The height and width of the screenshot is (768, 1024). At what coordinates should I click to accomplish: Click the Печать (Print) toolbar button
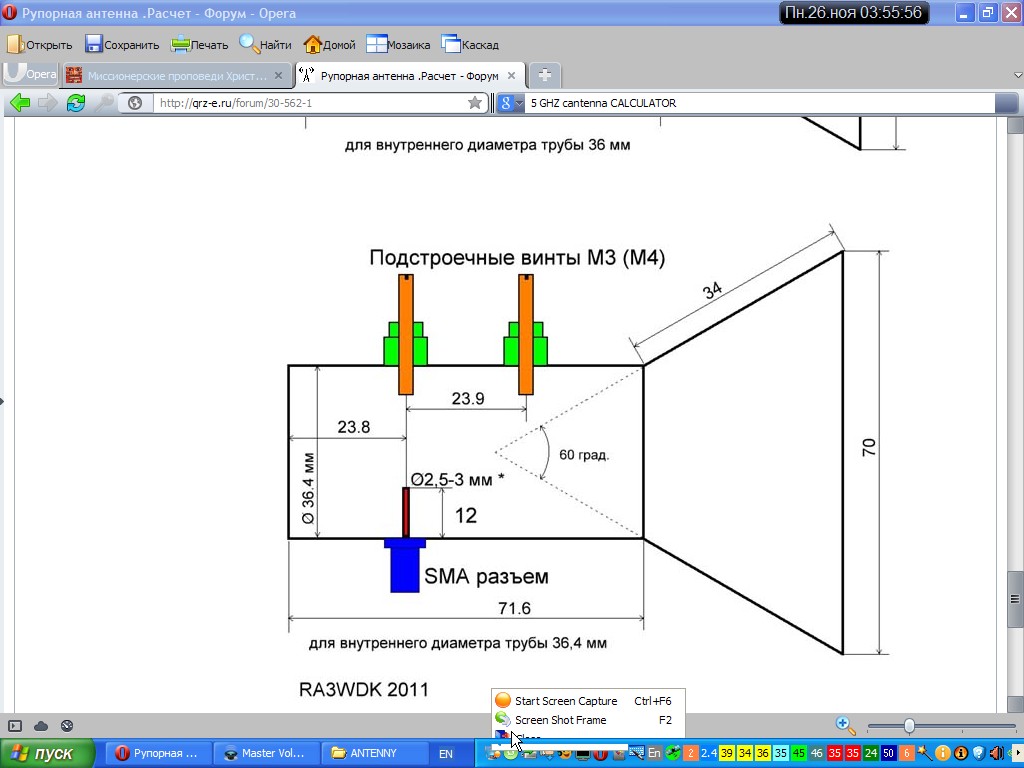[x=200, y=44]
